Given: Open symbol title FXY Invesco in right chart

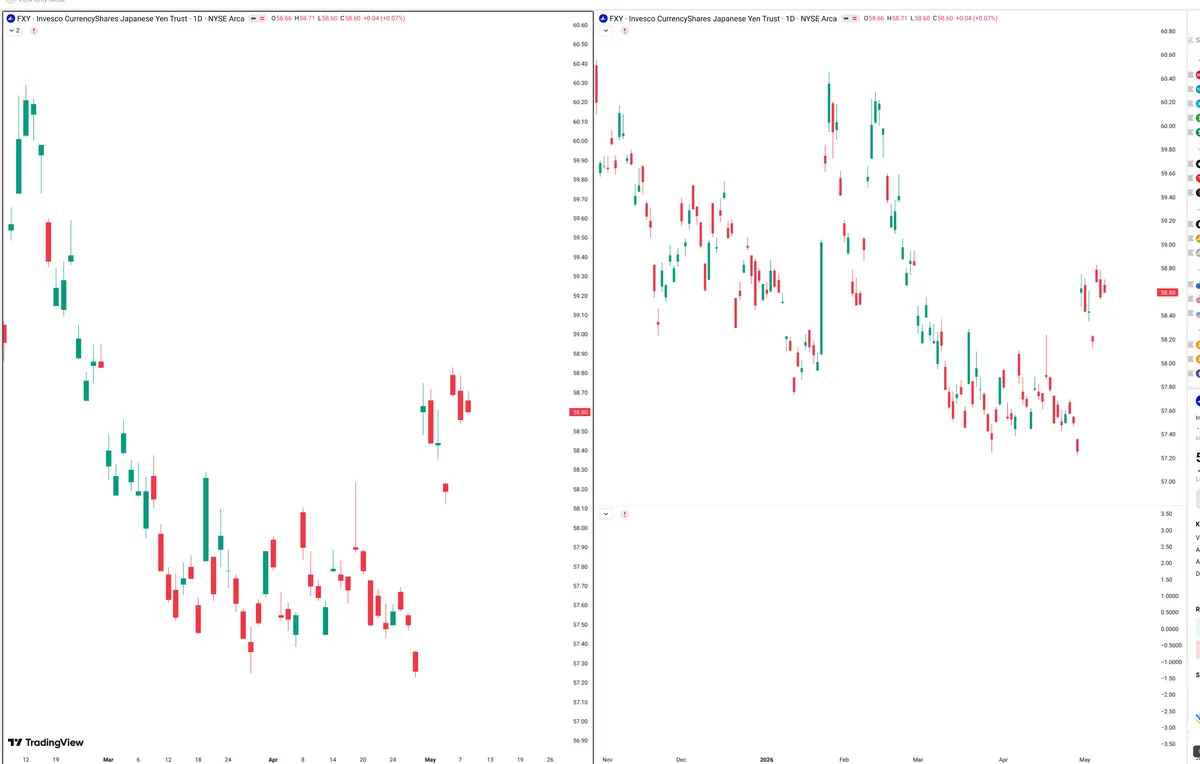Looking at the screenshot, I should [723, 19].
